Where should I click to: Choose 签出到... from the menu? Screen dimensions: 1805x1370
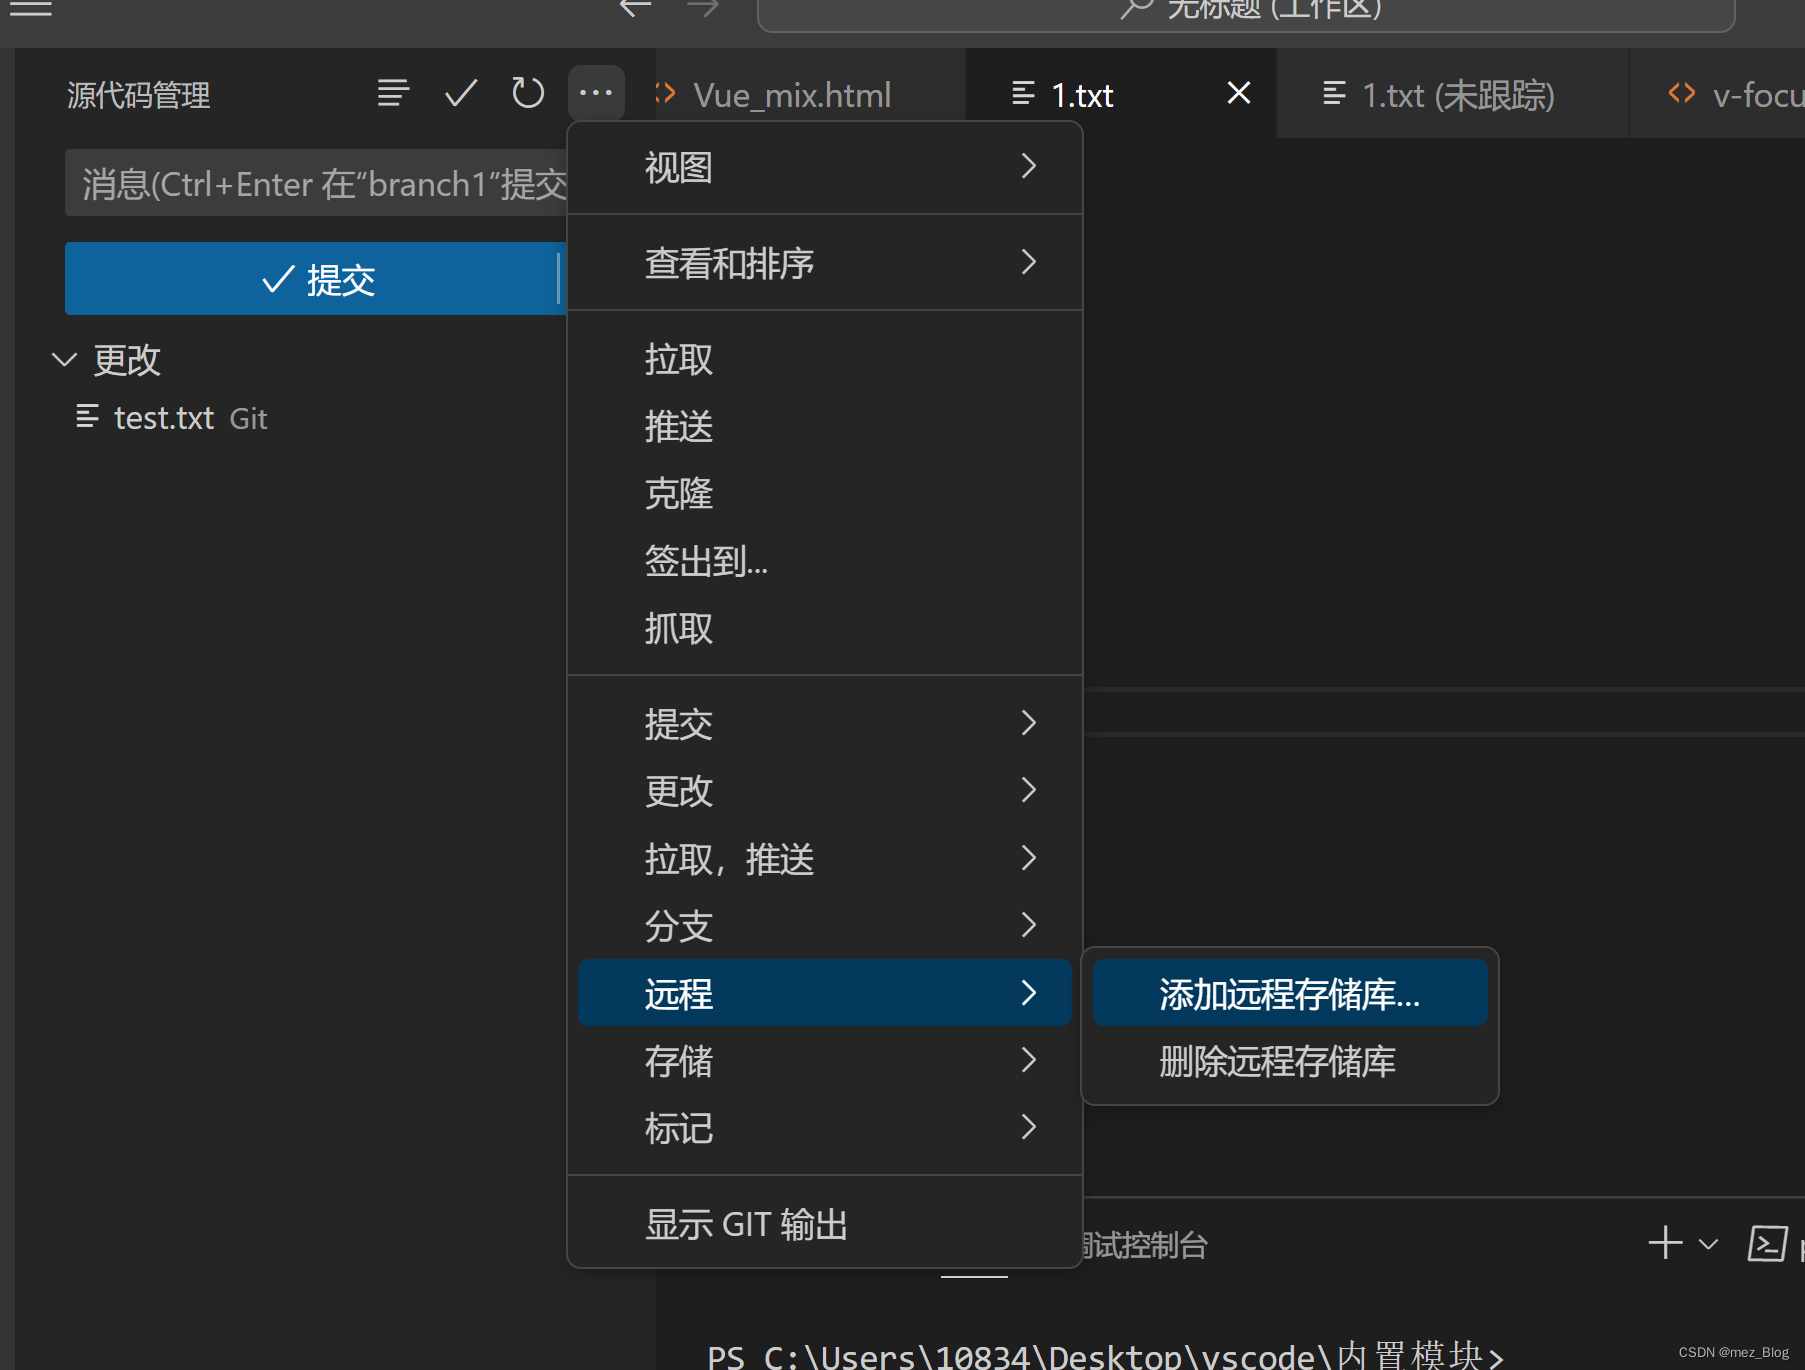(x=825, y=561)
